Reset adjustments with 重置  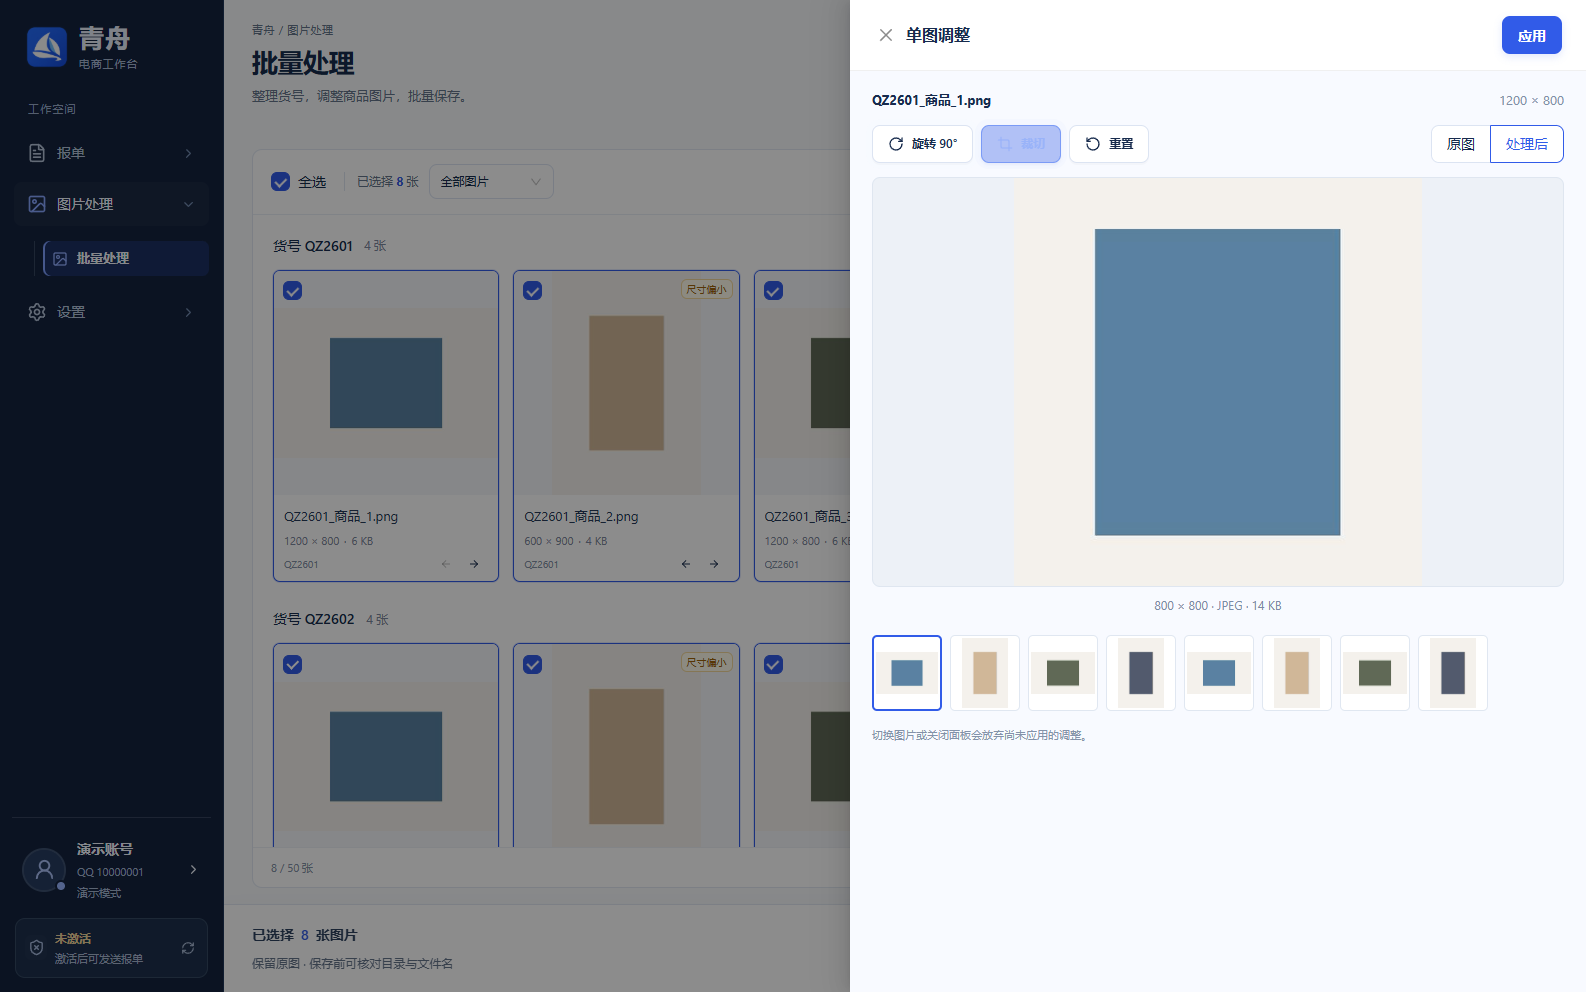pyautogui.click(x=1109, y=144)
